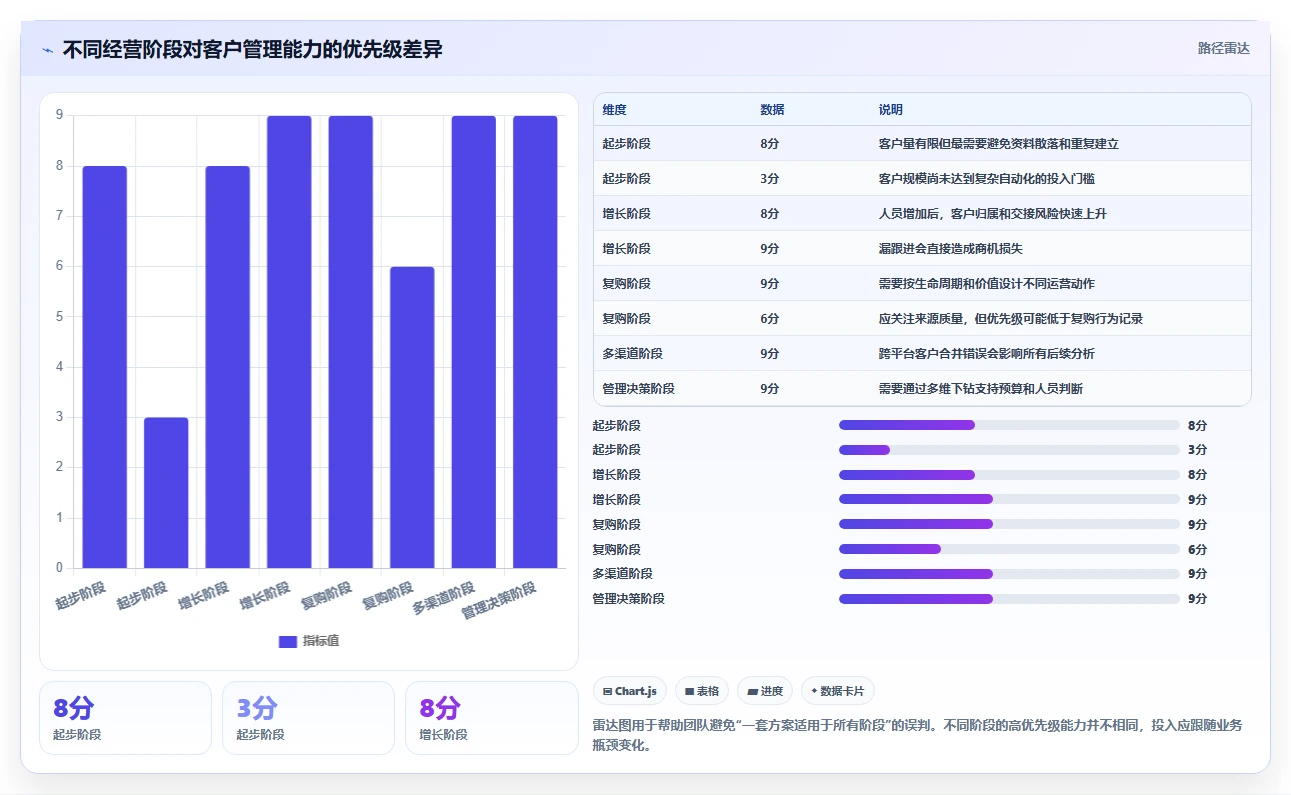1291x795 pixels.
Task: Click the 数据 column header
Action: pos(772,110)
